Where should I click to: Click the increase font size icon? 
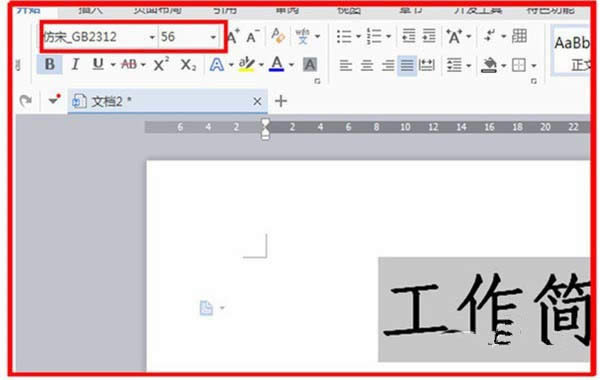click(233, 37)
